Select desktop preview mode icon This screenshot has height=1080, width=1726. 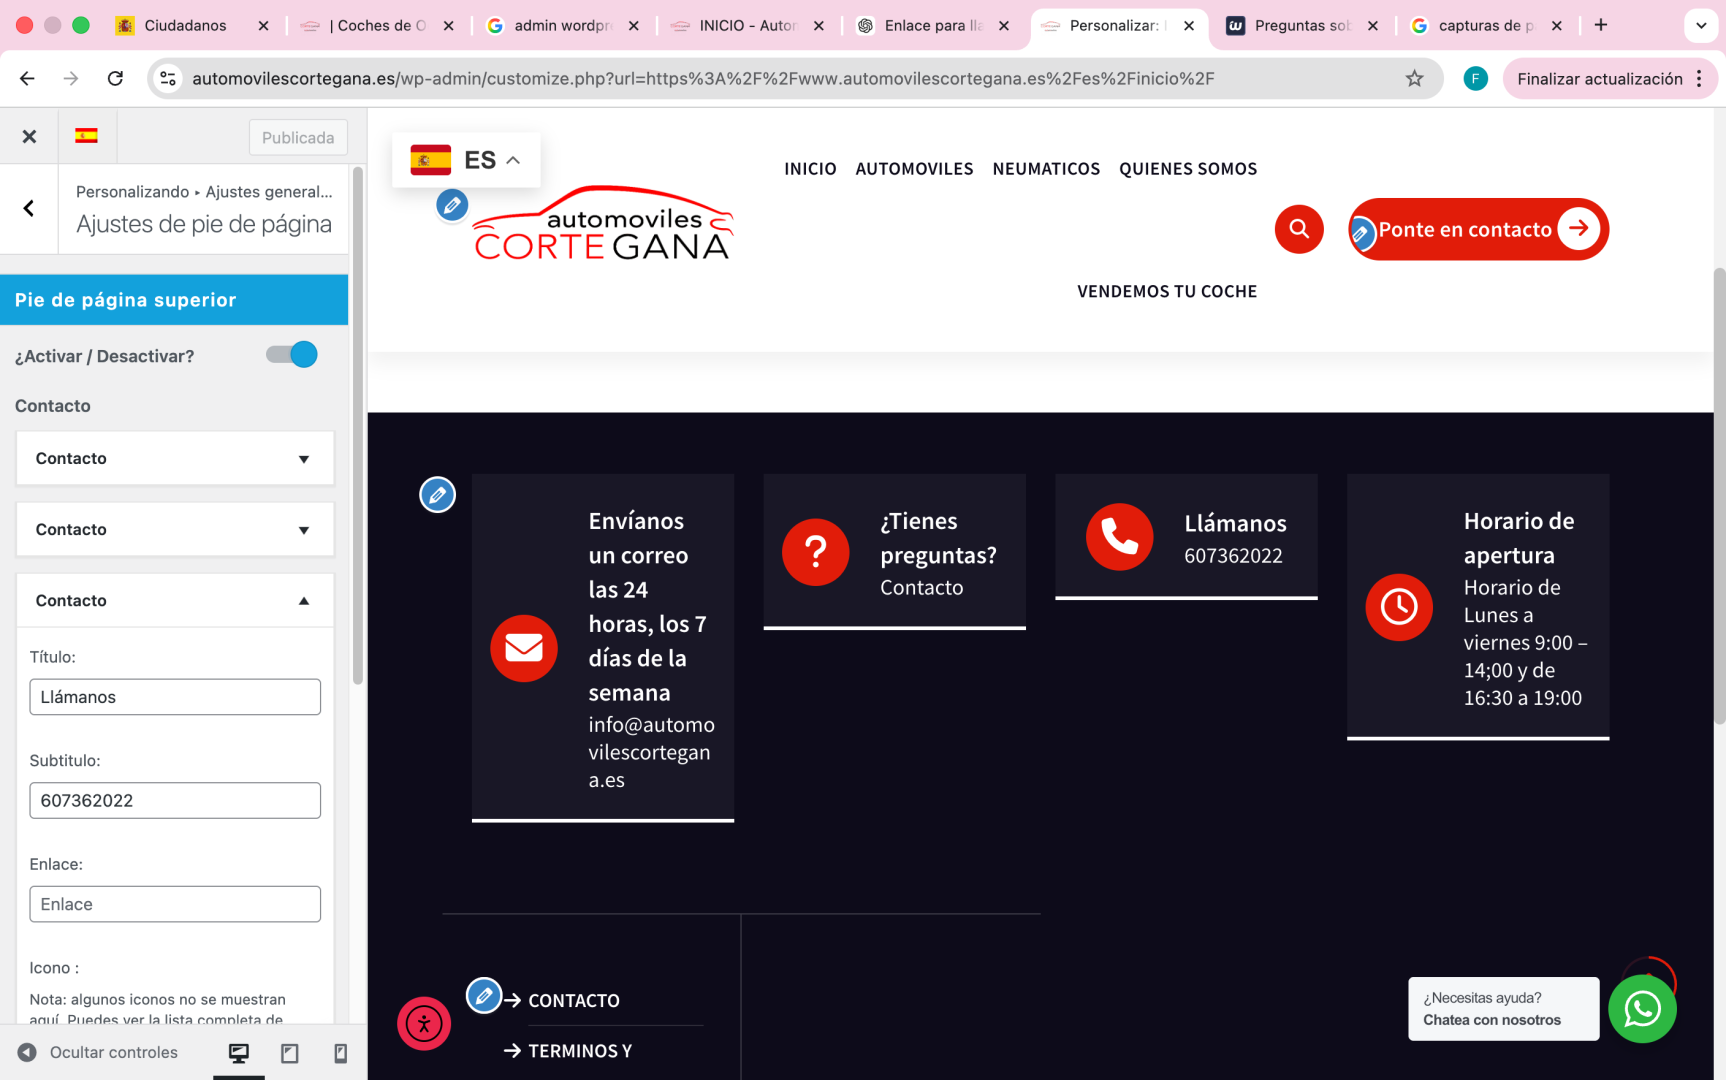pyautogui.click(x=239, y=1053)
